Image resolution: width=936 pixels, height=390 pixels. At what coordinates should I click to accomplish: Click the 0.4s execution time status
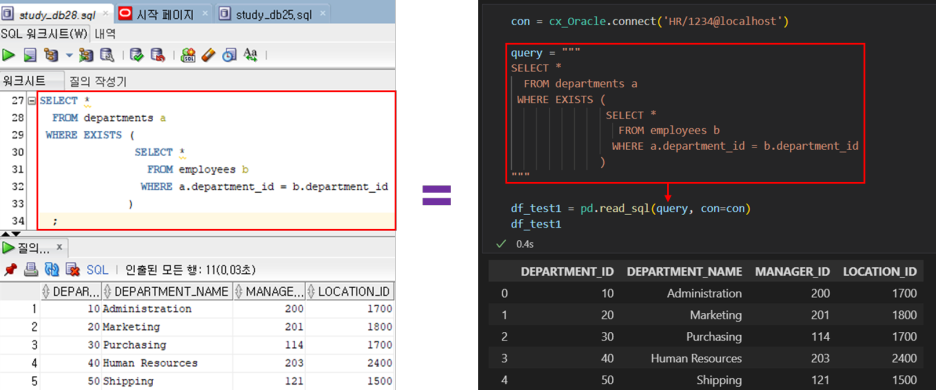[524, 244]
